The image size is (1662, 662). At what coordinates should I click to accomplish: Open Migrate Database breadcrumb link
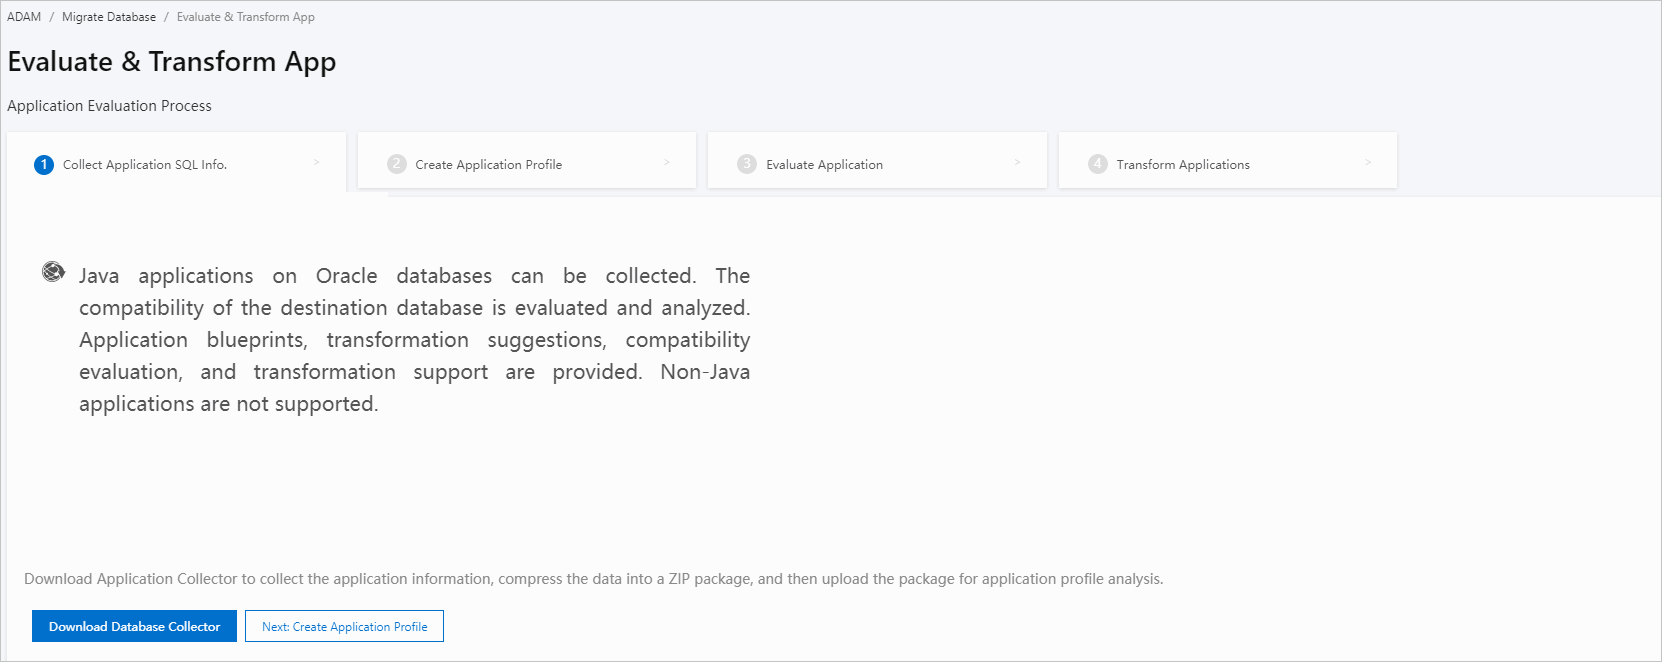click(109, 17)
